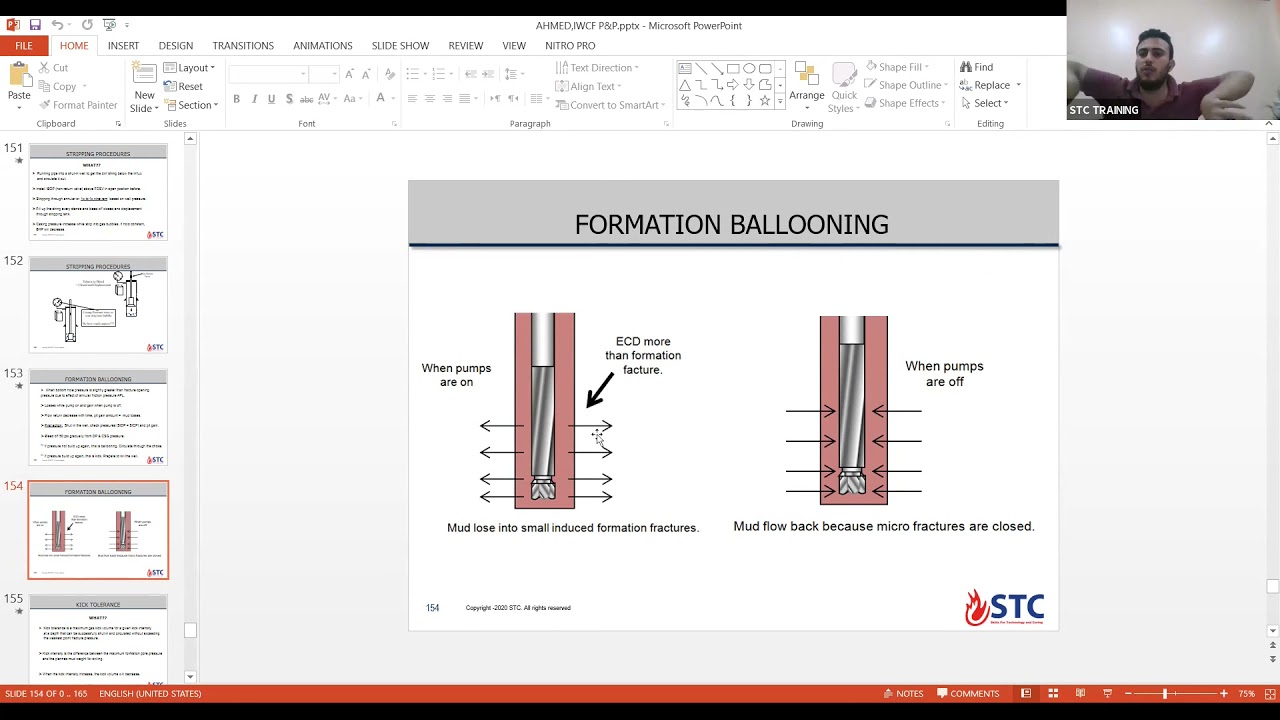Viewport: 1280px width, 720px height.
Task: Pick the straight Line shape
Action: pos(701,68)
